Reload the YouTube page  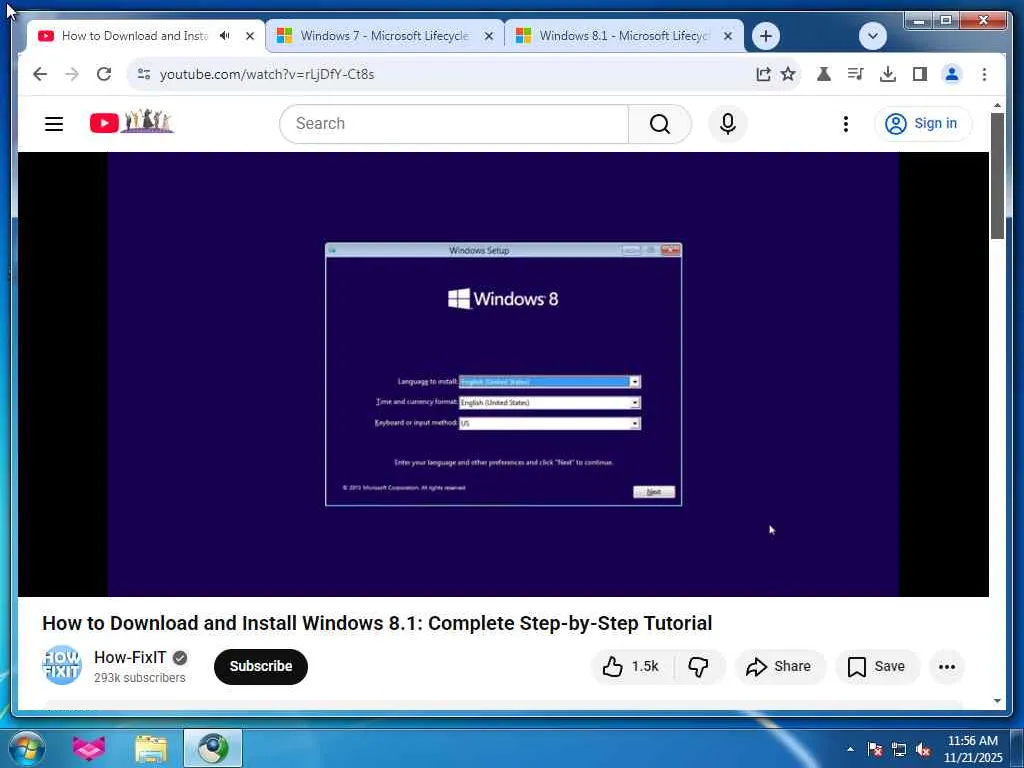(104, 74)
